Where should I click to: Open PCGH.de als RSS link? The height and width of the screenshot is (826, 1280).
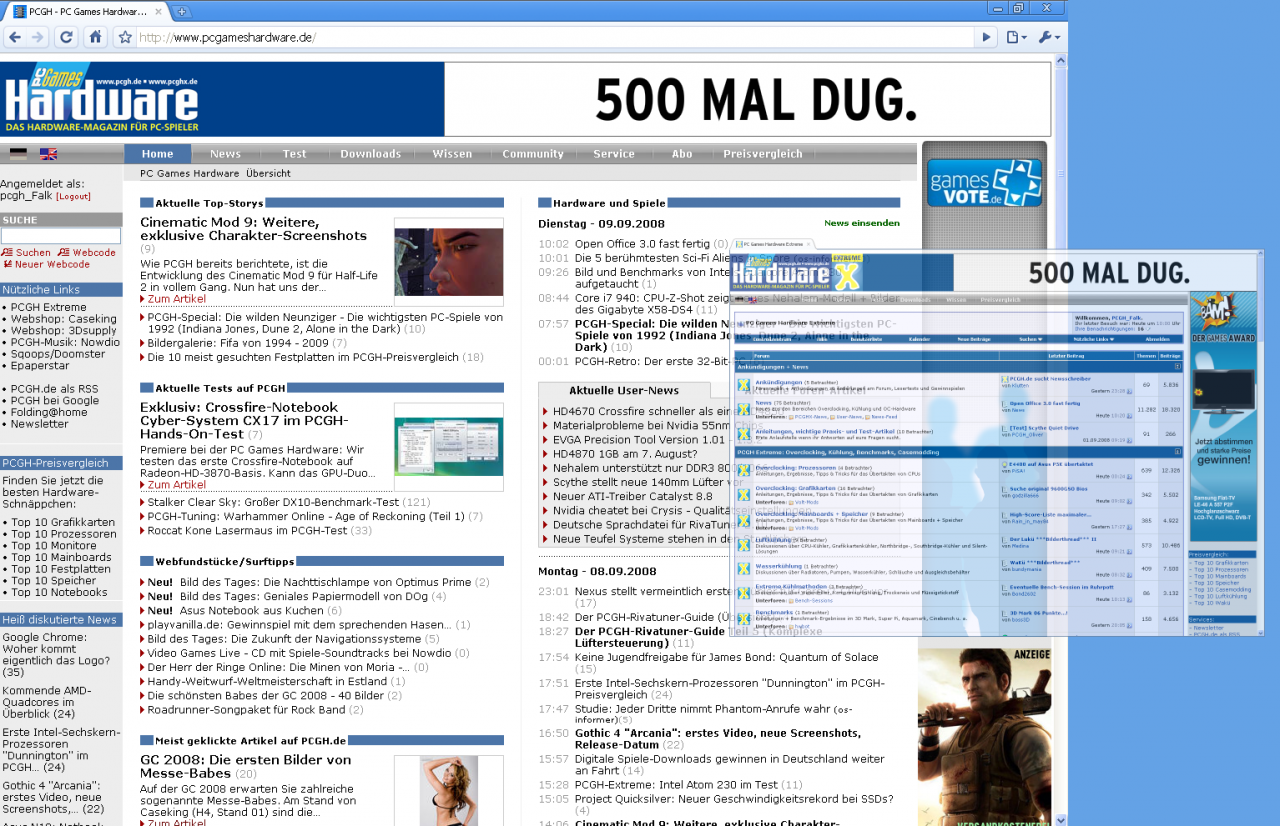point(55,389)
